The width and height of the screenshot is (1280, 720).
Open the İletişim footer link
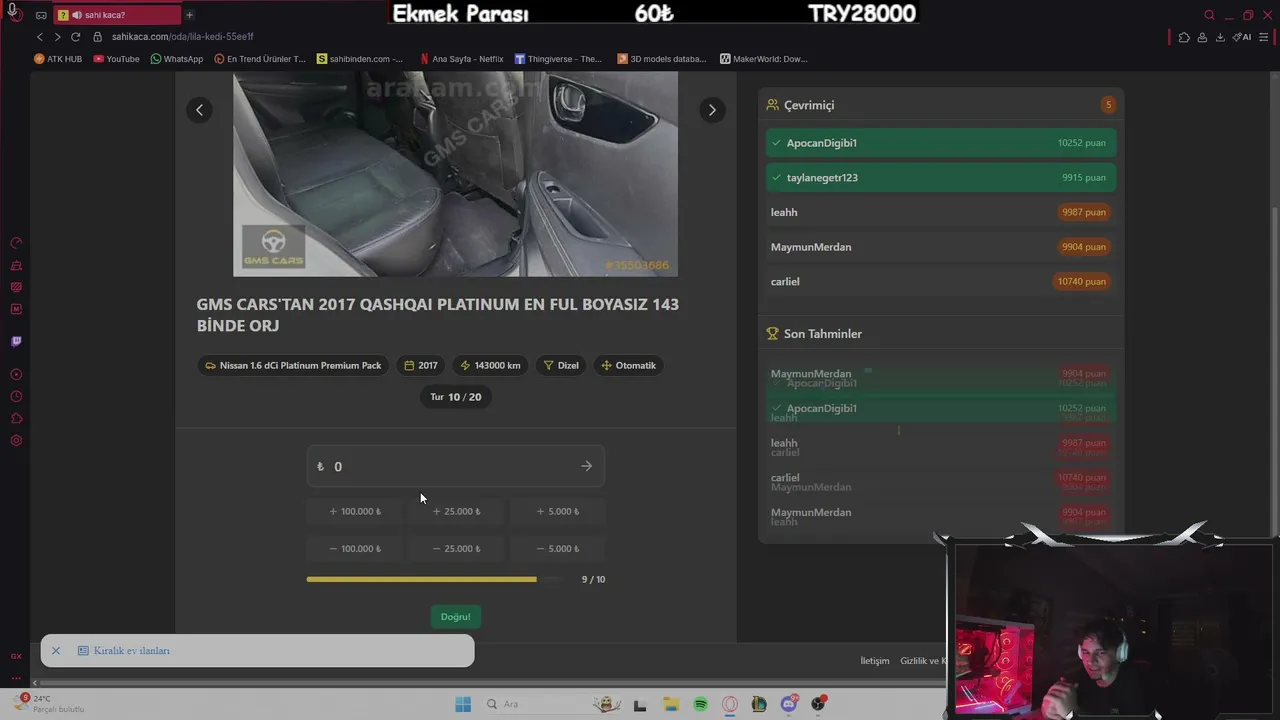(x=875, y=661)
